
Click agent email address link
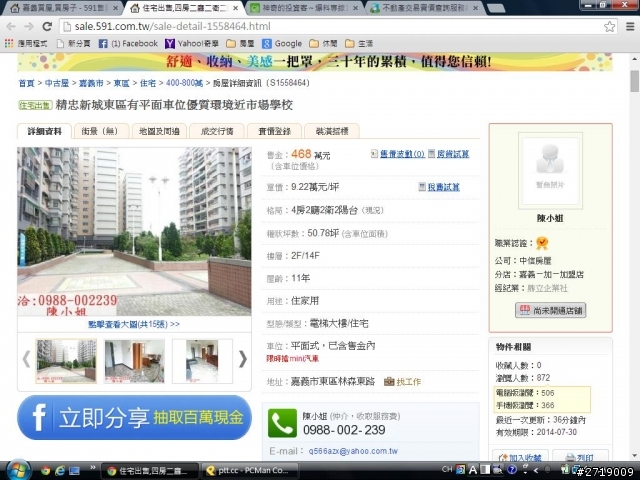(353, 451)
